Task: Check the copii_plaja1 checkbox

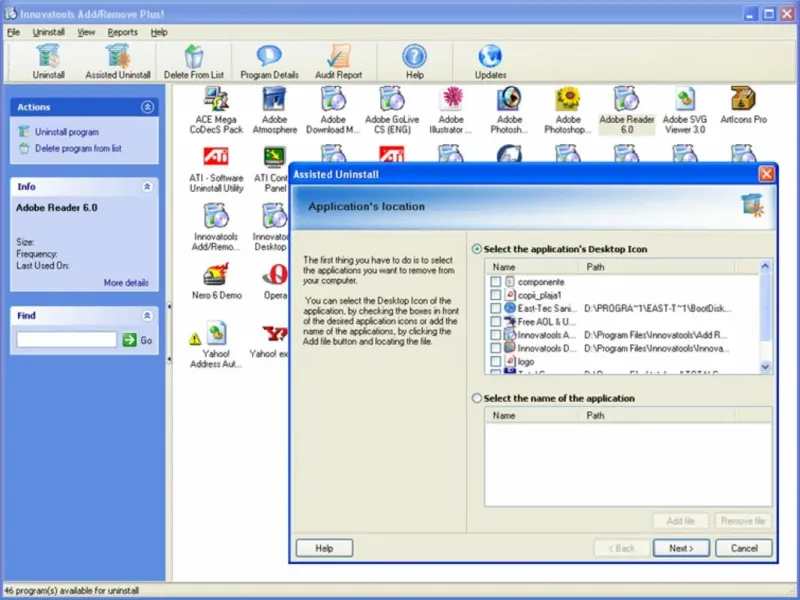Action: 495,295
